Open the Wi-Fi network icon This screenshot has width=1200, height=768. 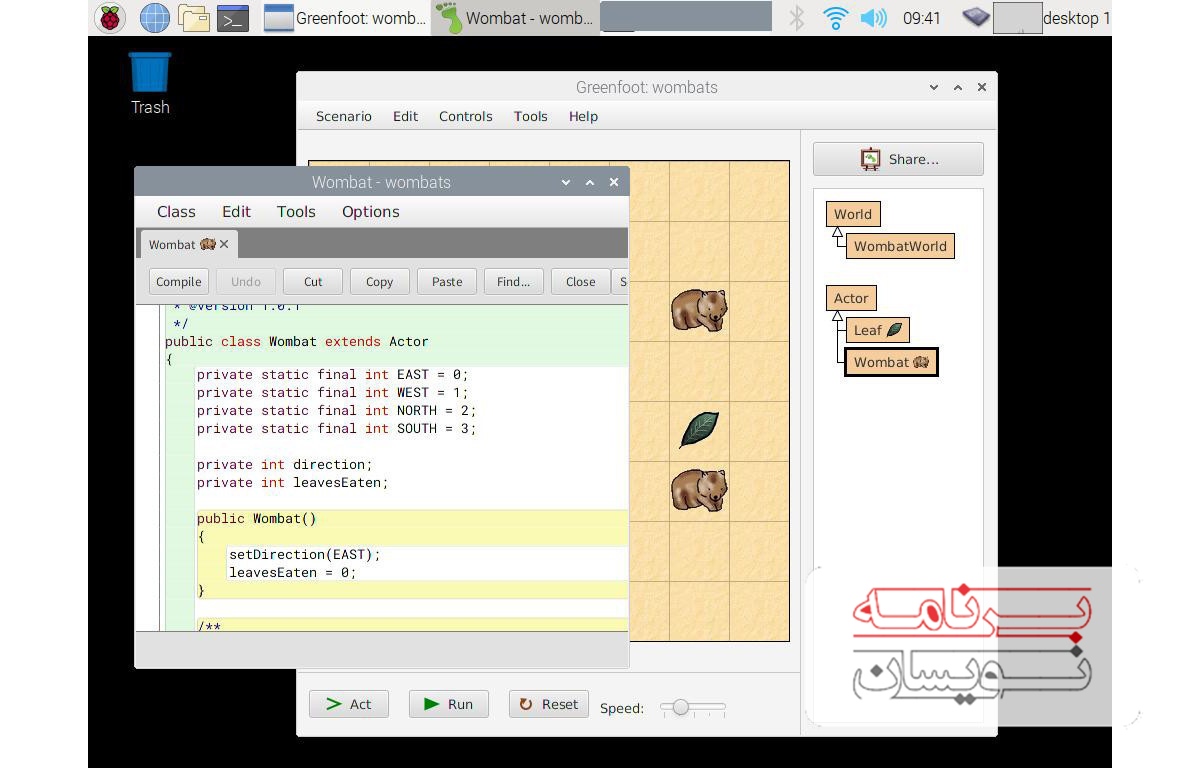click(x=835, y=18)
